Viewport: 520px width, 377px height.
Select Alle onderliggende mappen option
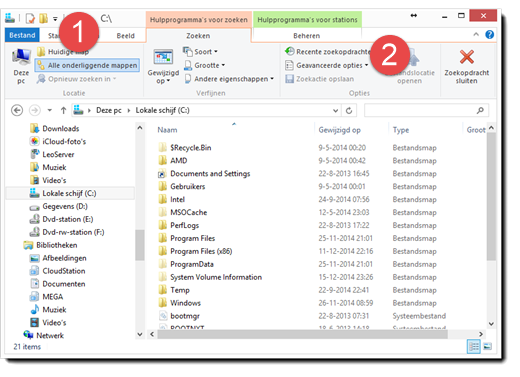coord(87,65)
